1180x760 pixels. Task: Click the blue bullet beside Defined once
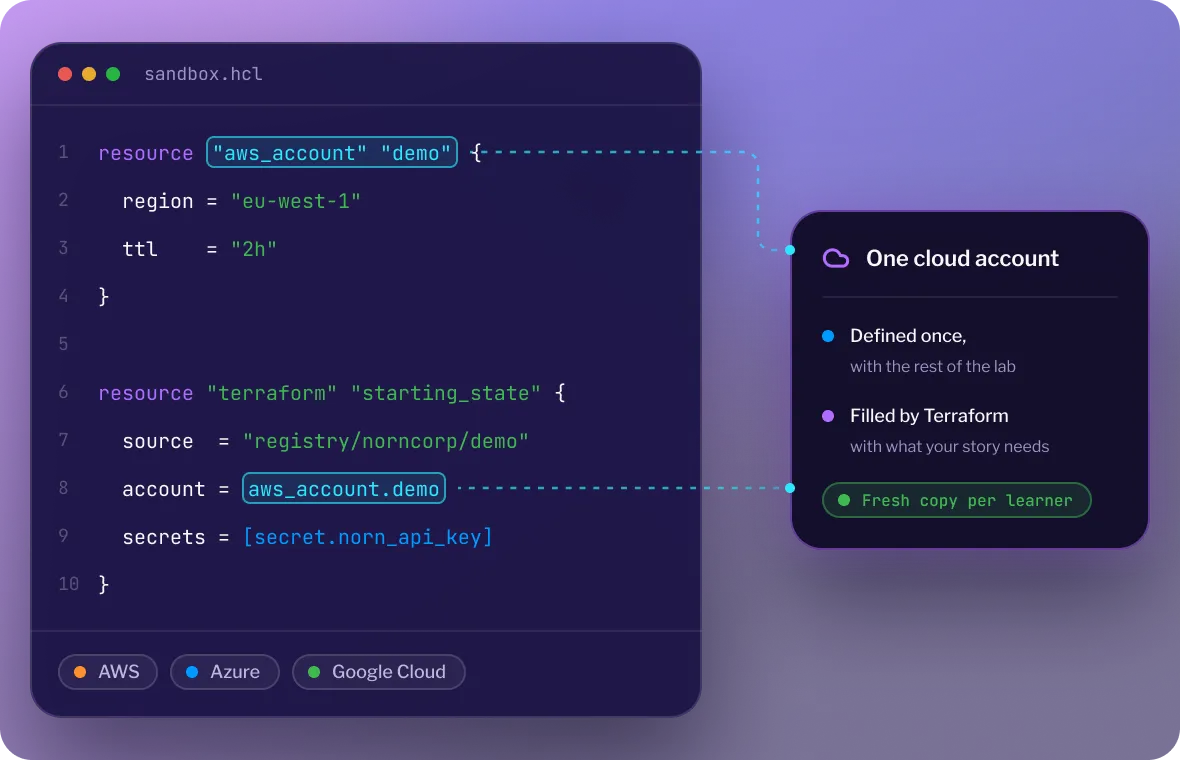828,336
